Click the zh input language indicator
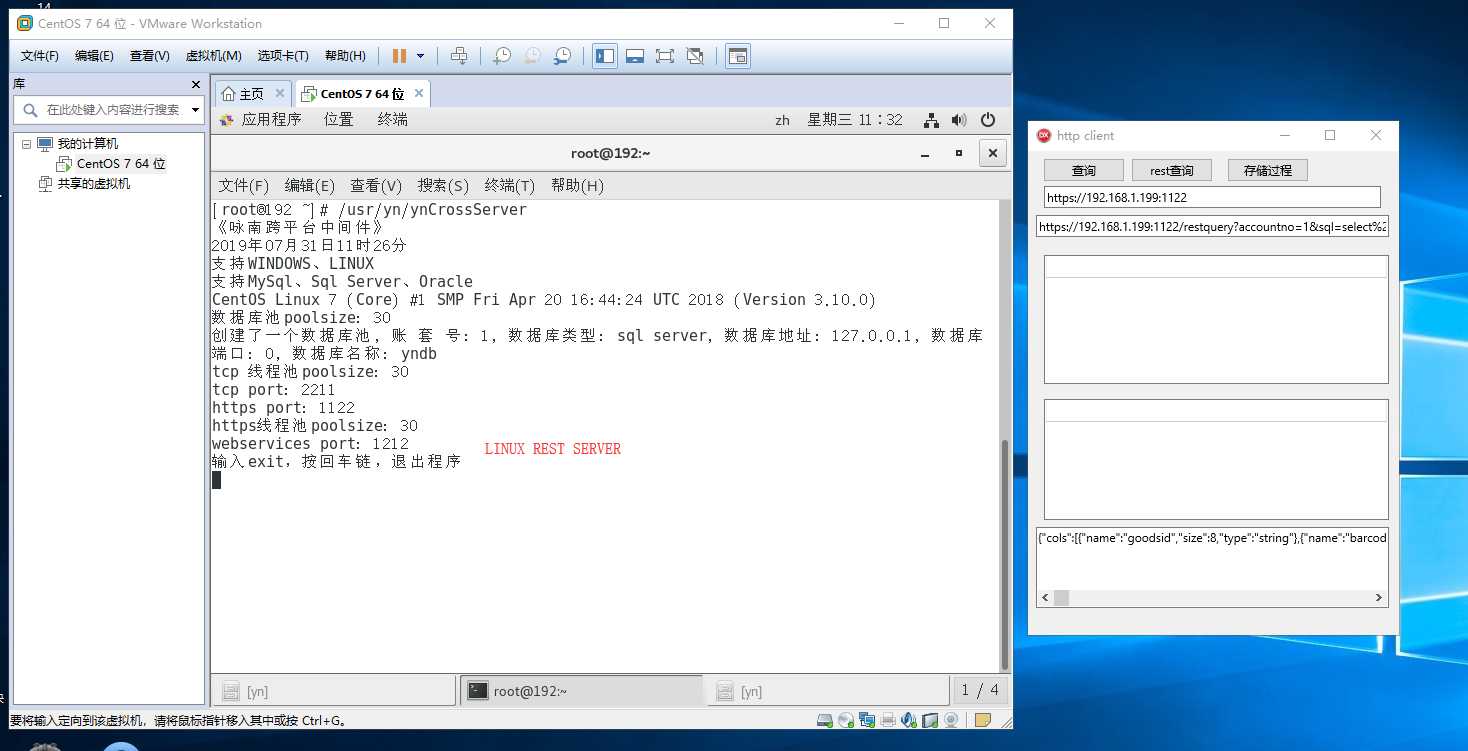 (x=782, y=120)
